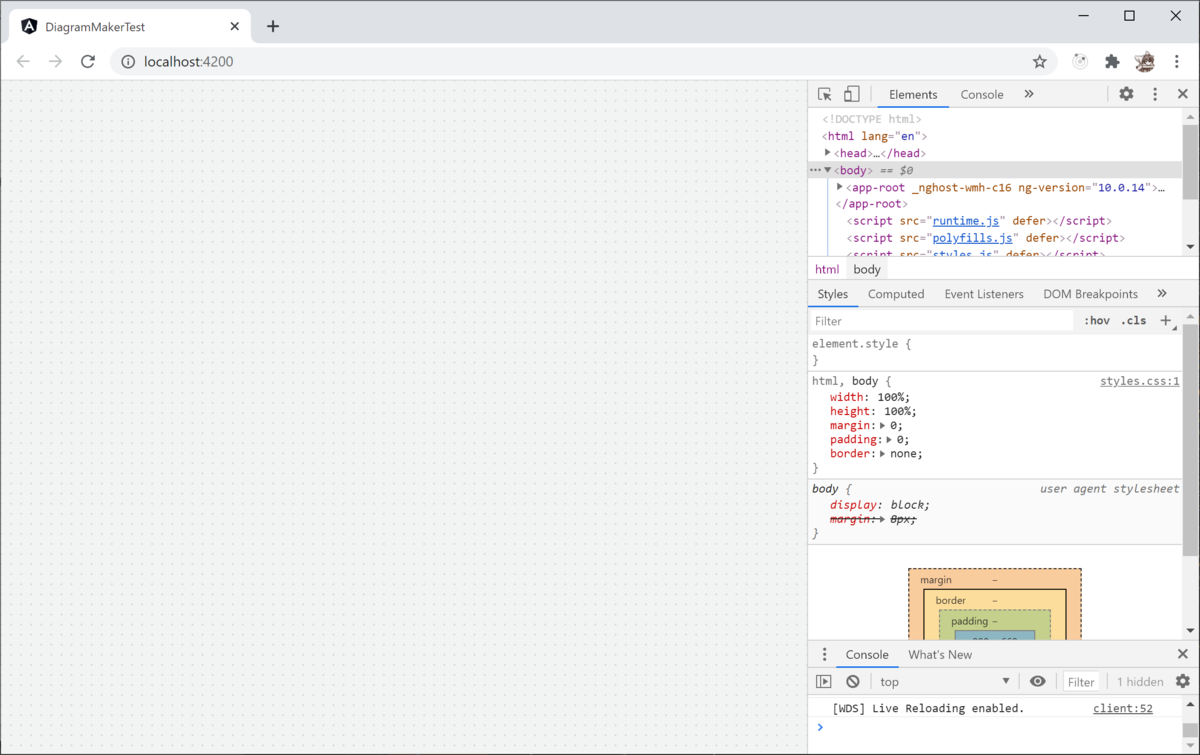
Task: Open console settings gear icon
Action: tap(1183, 682)
